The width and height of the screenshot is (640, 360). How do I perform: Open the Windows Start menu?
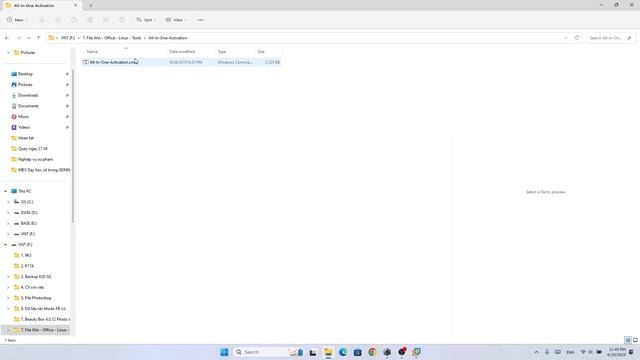point(224,352)
